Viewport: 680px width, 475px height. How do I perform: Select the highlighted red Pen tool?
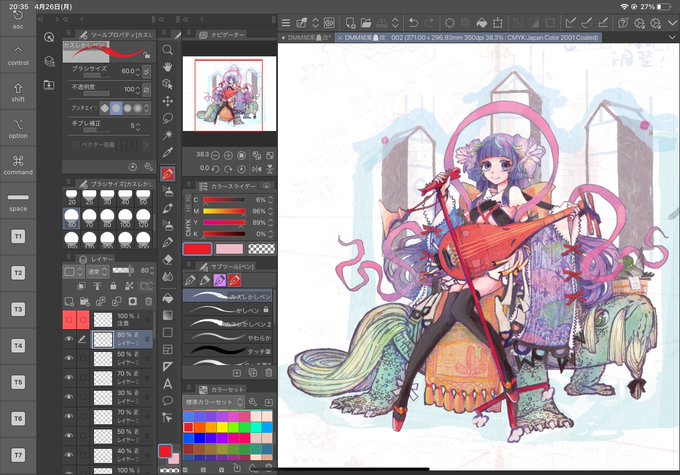point(167,174)
